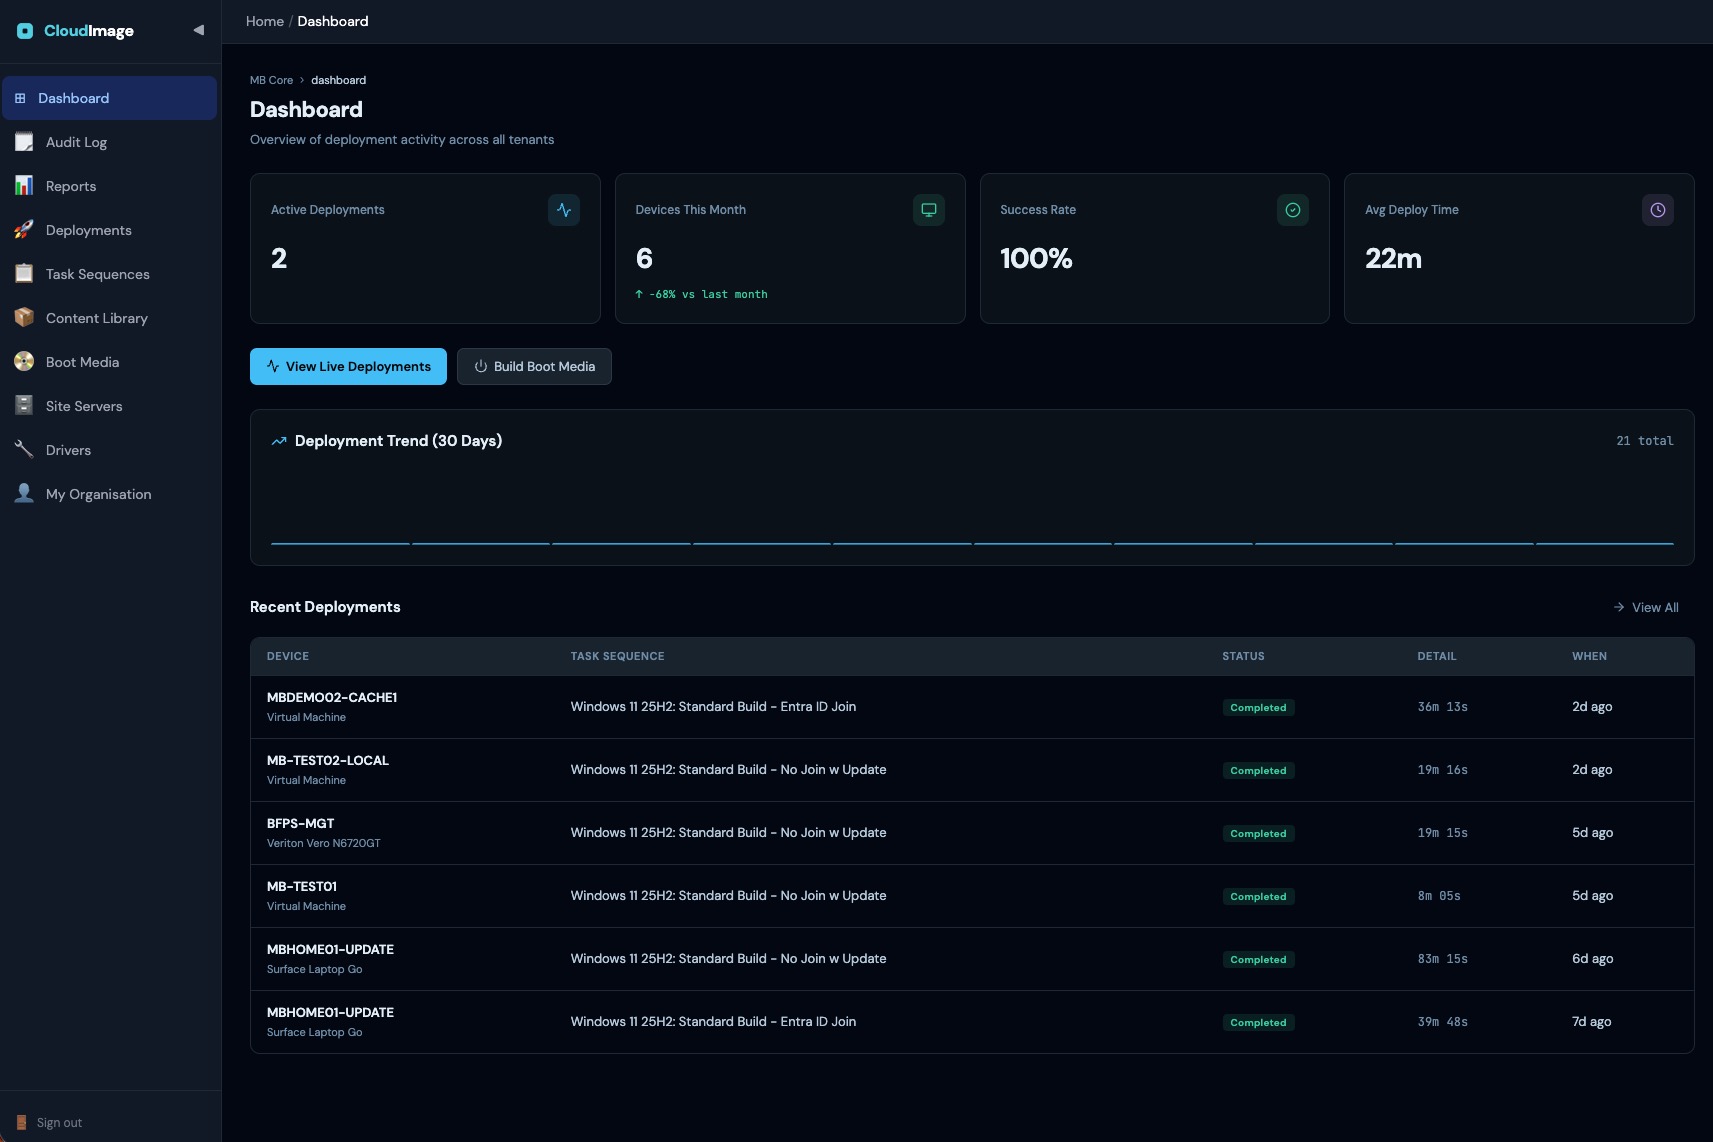Click the 21 total label
1713x1142 pixels.
coord(1644,440)
